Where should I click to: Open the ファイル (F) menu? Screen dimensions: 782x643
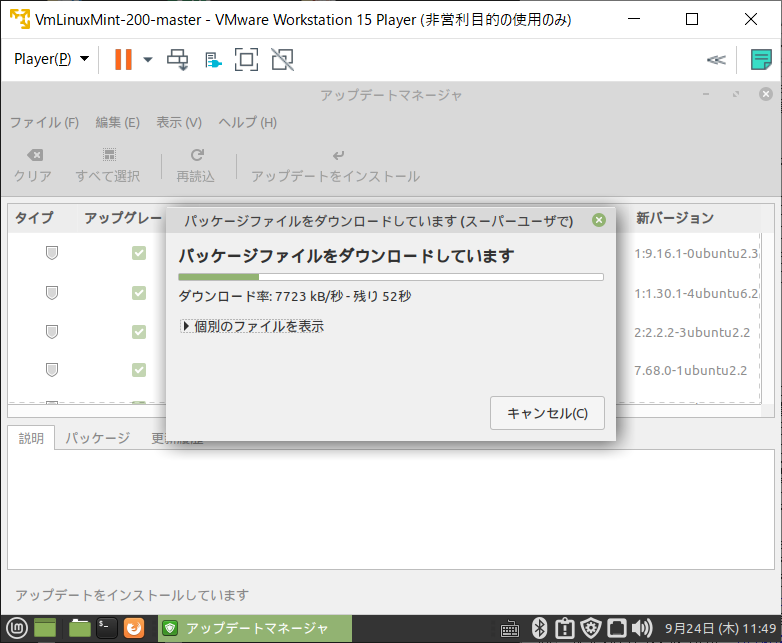pos(44,122)
